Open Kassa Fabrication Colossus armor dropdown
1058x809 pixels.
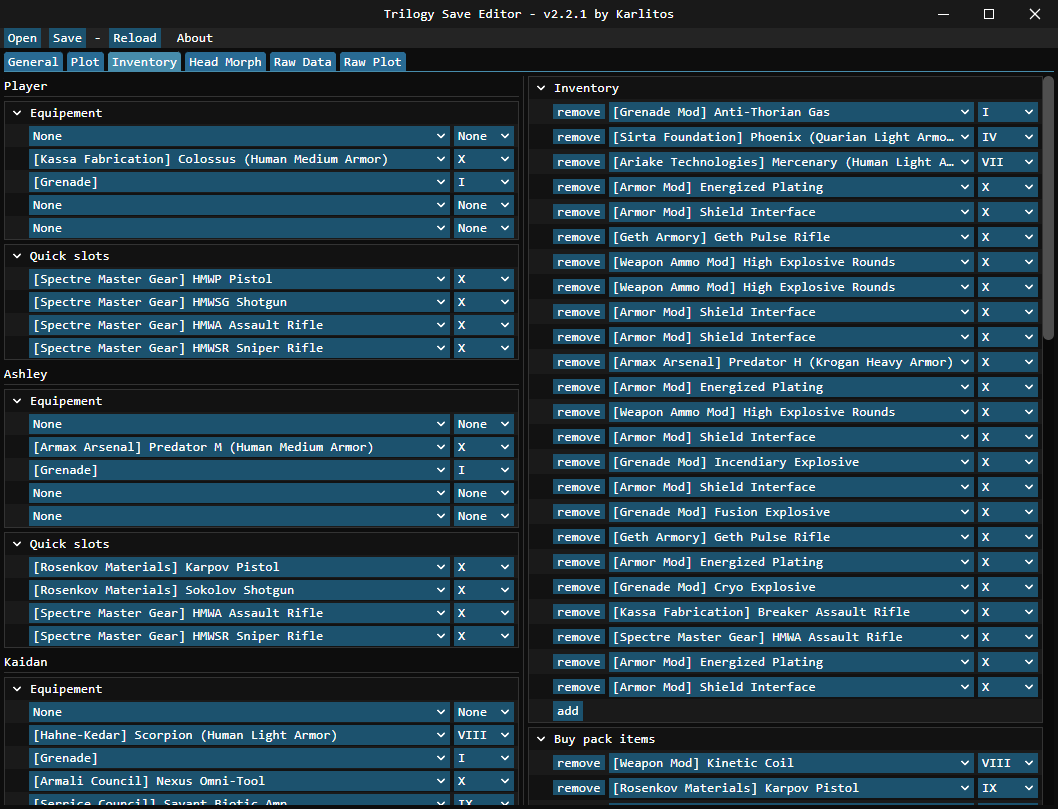pos(239,159)
